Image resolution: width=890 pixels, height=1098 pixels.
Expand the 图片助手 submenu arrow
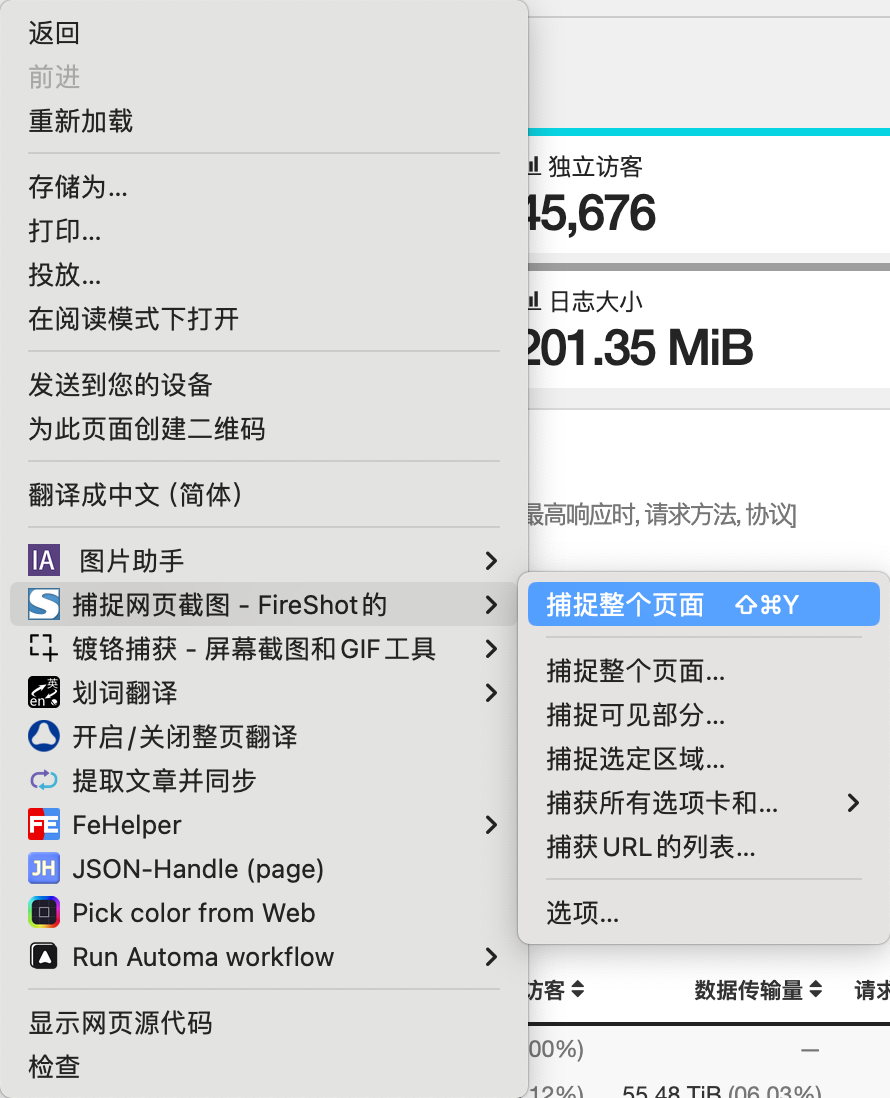(x=491, y=561)
